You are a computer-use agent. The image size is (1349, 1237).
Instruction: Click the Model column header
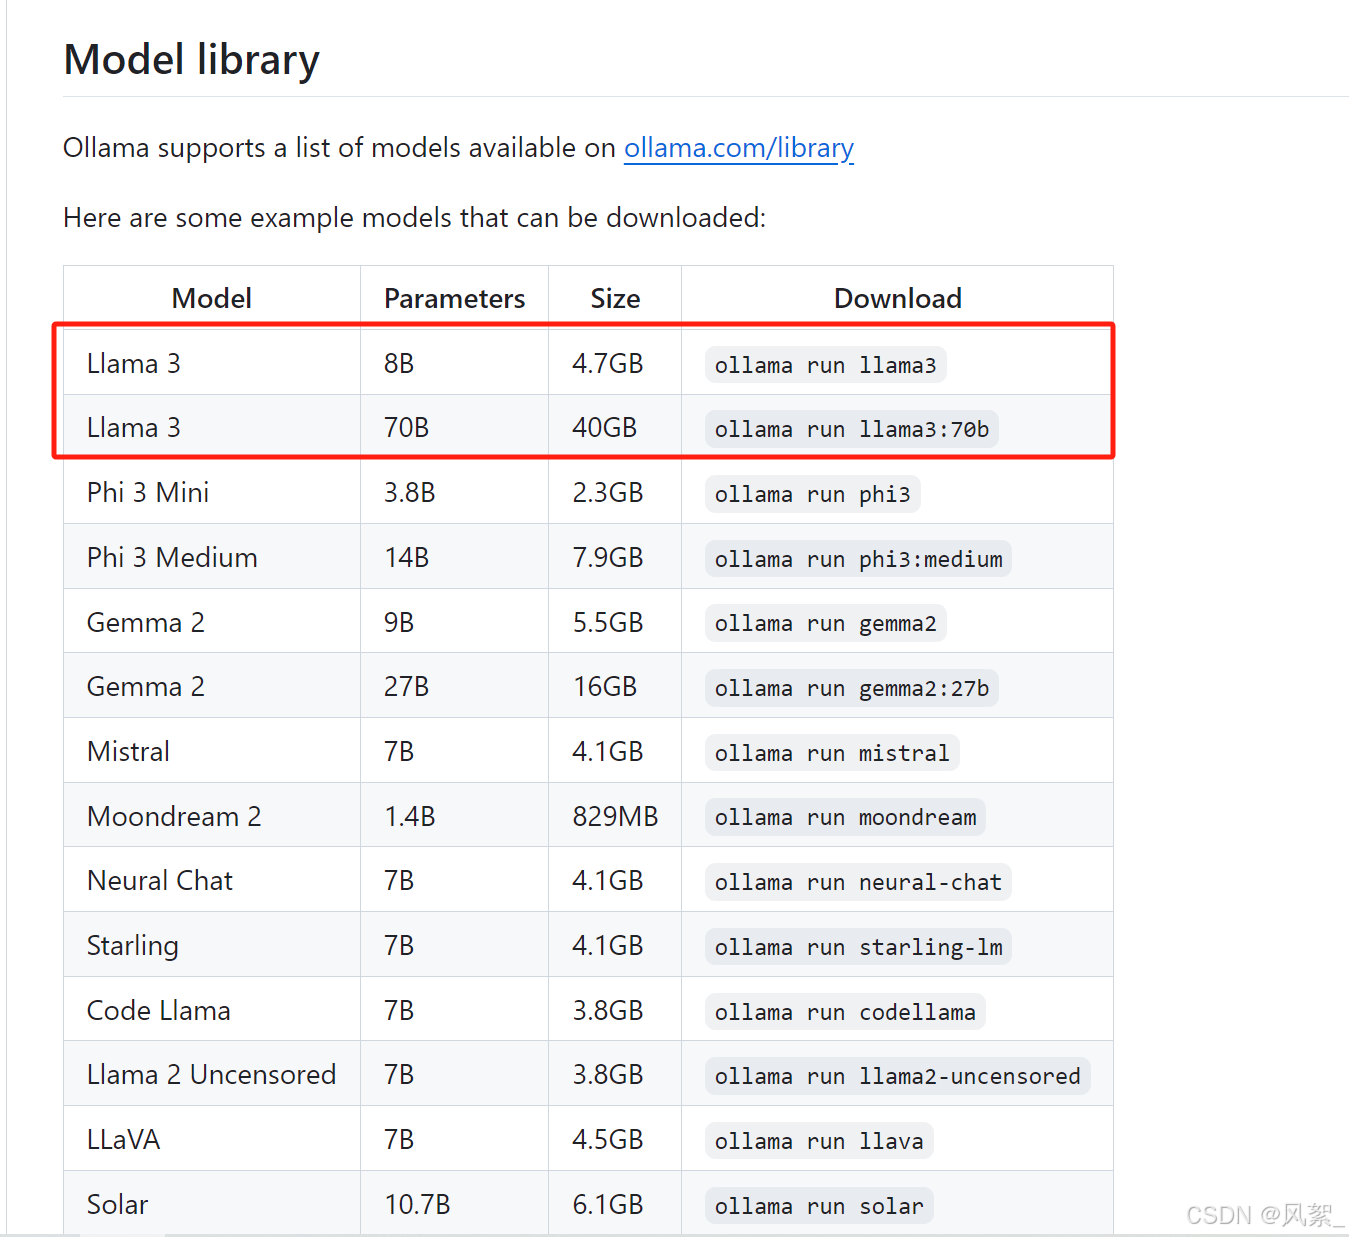tap(212, 298)
